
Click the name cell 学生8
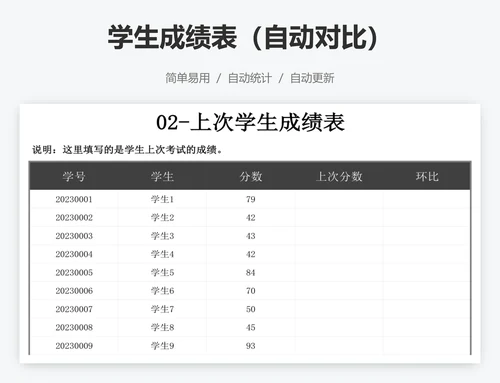[x=162, y=328]
